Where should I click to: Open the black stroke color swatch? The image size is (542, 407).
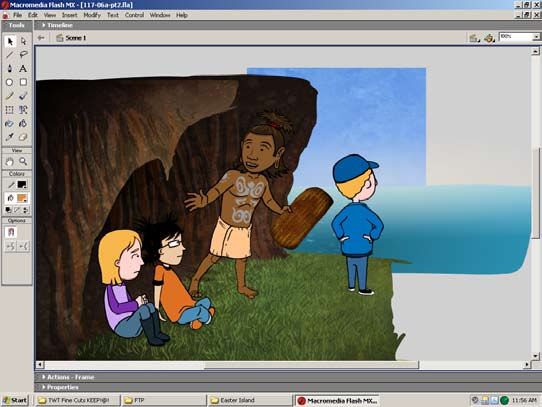pyautogui.click(x=22, y=185)
